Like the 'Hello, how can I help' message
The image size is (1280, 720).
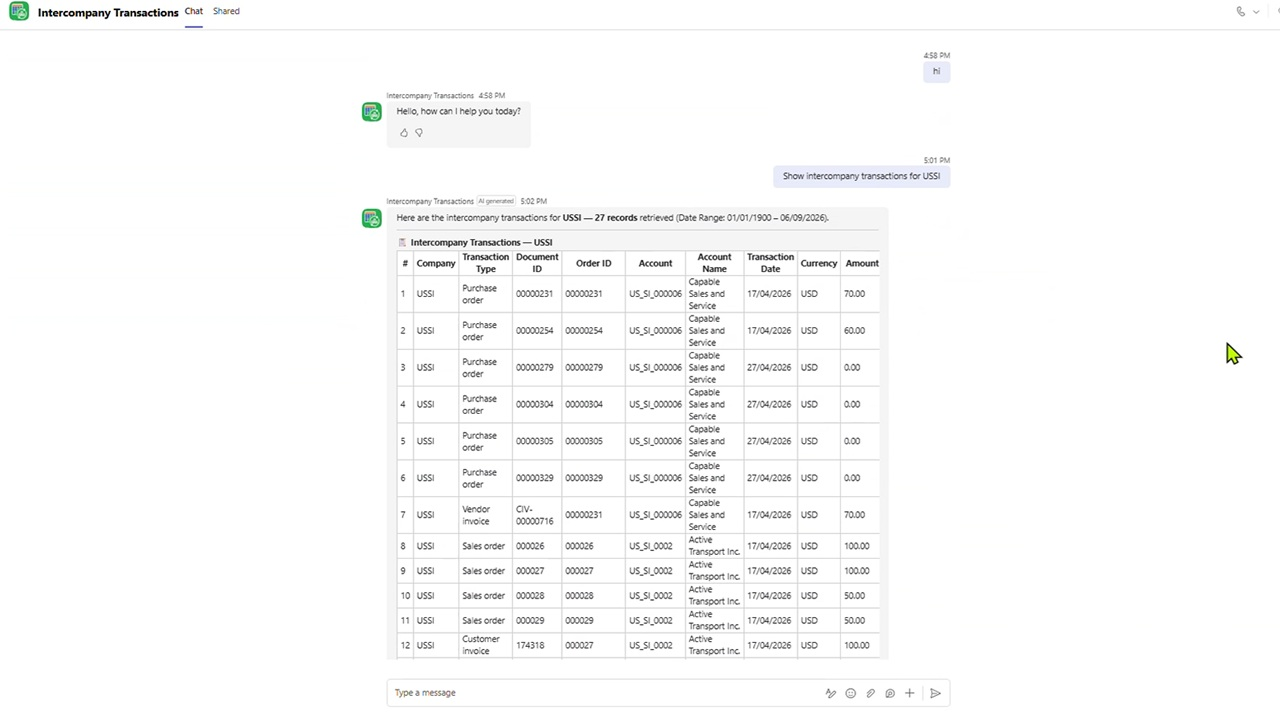coord(404,132)
